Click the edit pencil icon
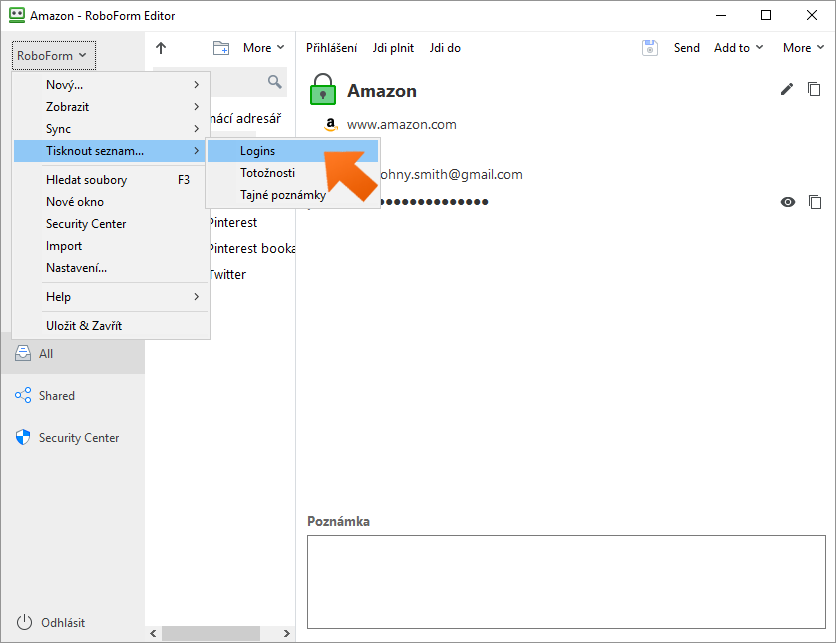 click(x=787, y=89)
